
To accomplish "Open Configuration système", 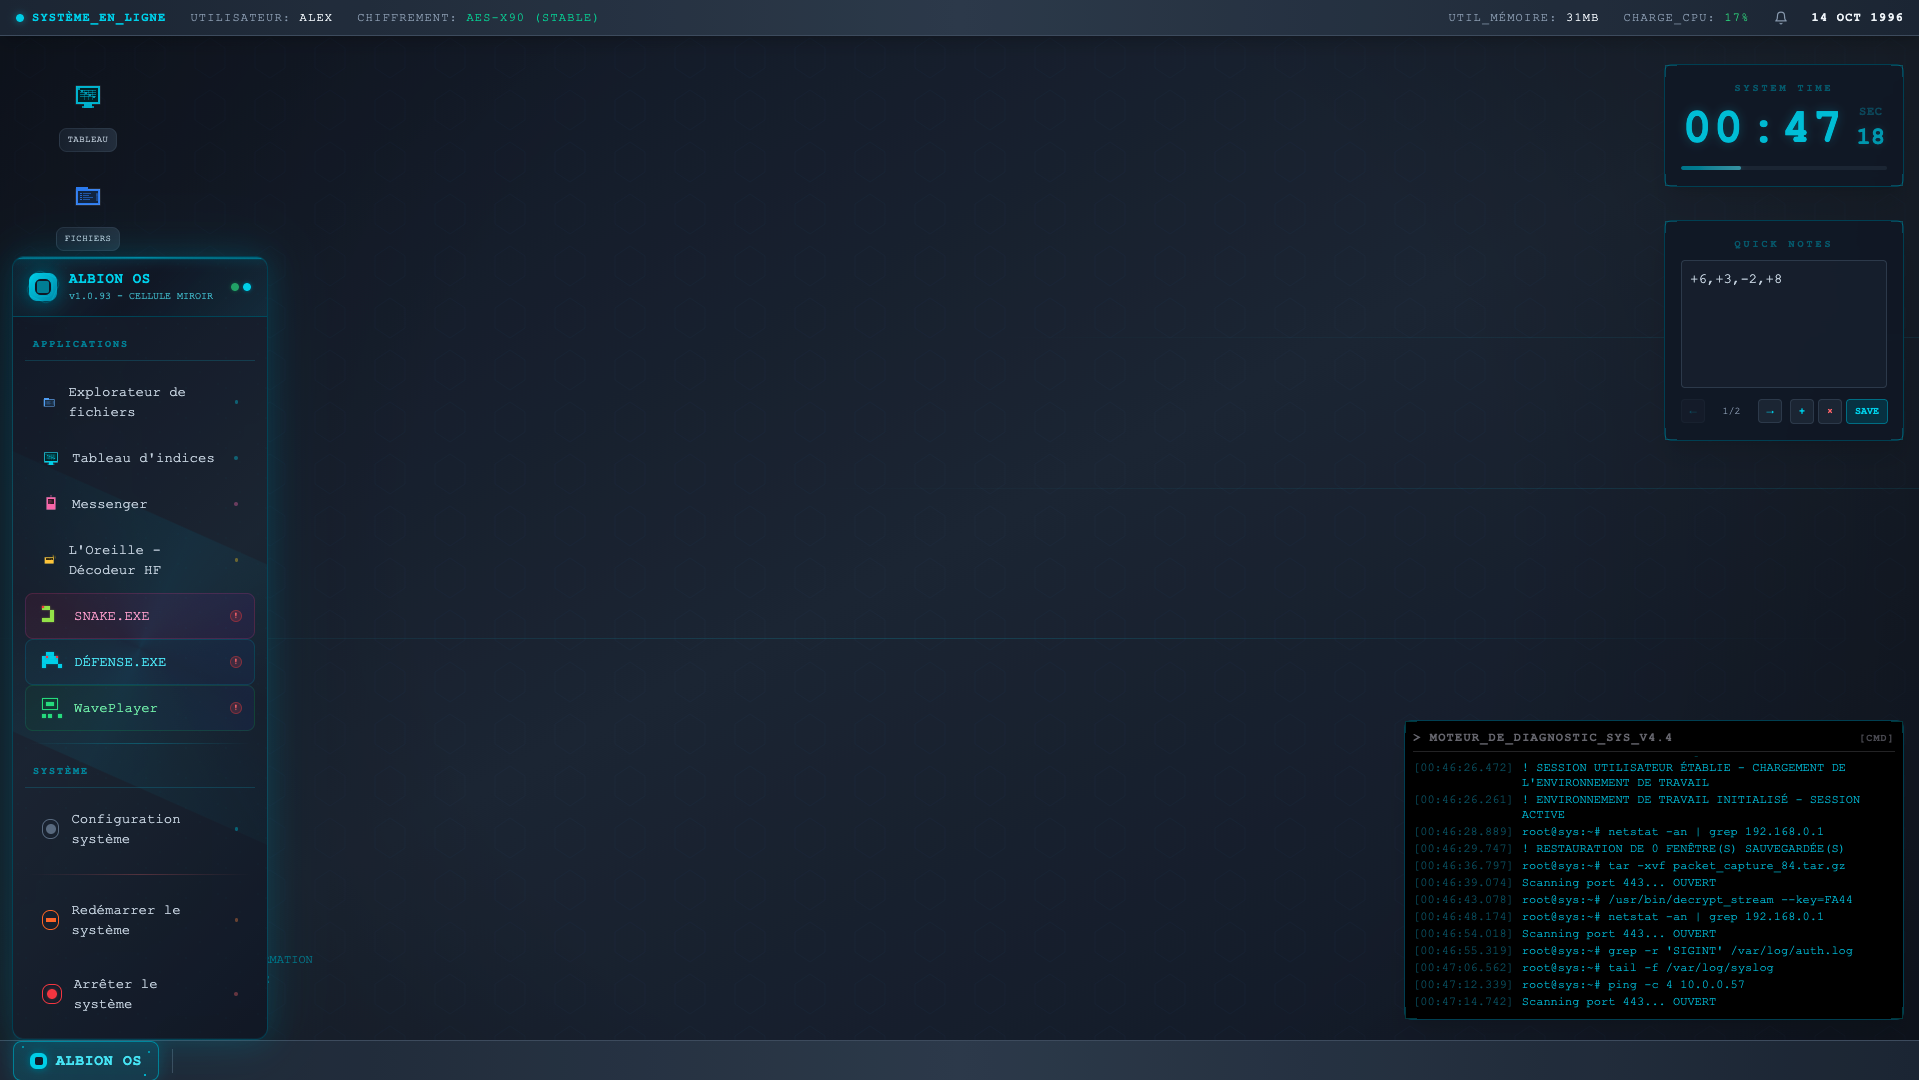I will click(x=140, y=829).
